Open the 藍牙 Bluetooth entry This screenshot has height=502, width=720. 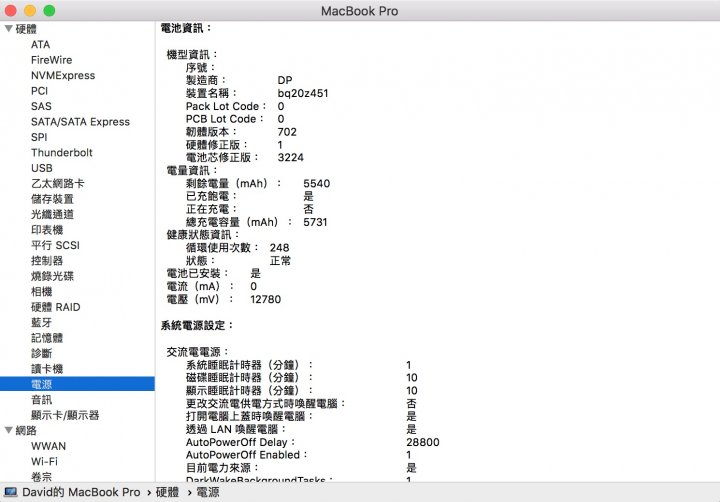(x=41, y=322)
